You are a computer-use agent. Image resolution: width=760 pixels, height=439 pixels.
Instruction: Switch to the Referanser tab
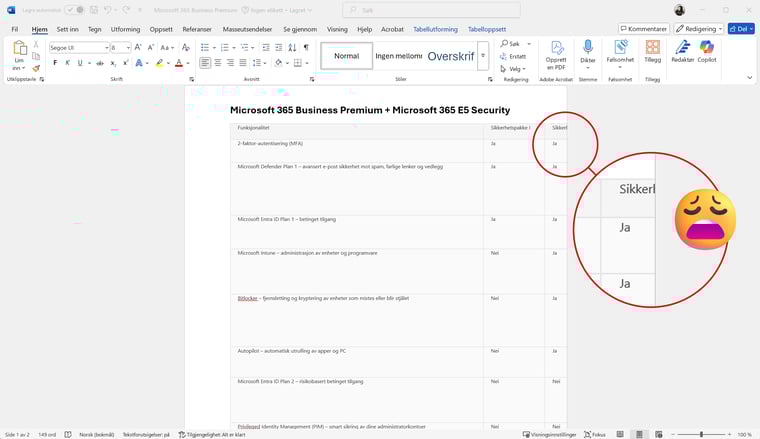197,29
